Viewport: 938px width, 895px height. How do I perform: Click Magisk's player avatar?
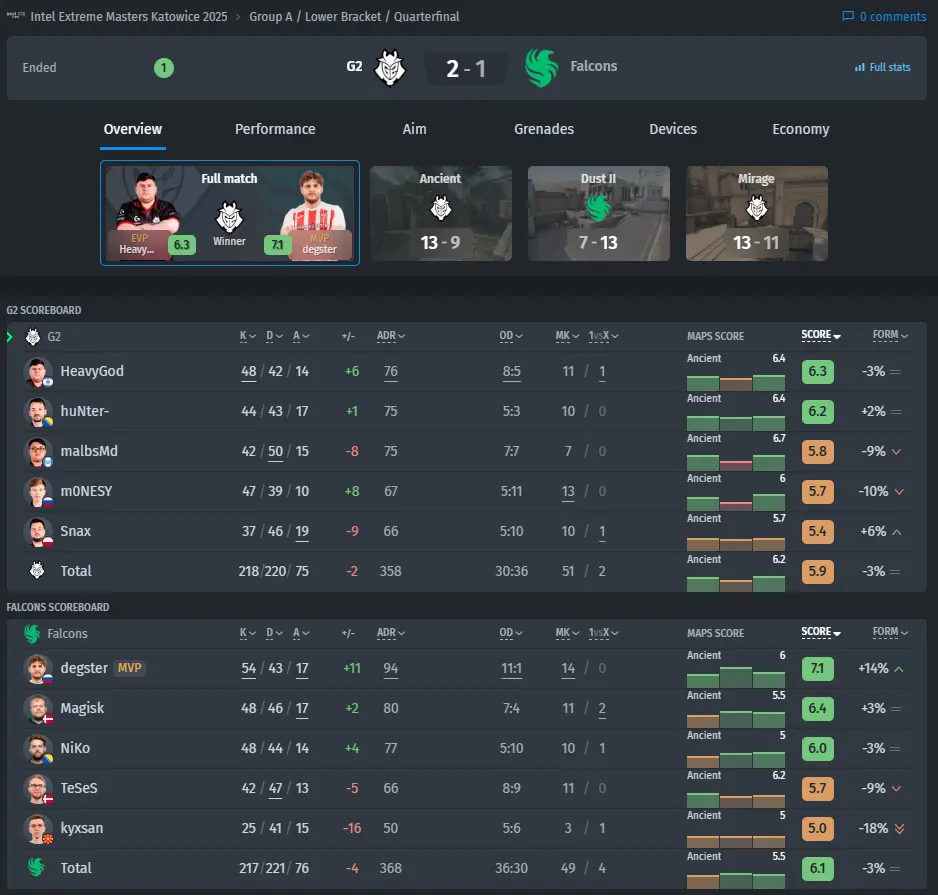click(x=38, y=709)
